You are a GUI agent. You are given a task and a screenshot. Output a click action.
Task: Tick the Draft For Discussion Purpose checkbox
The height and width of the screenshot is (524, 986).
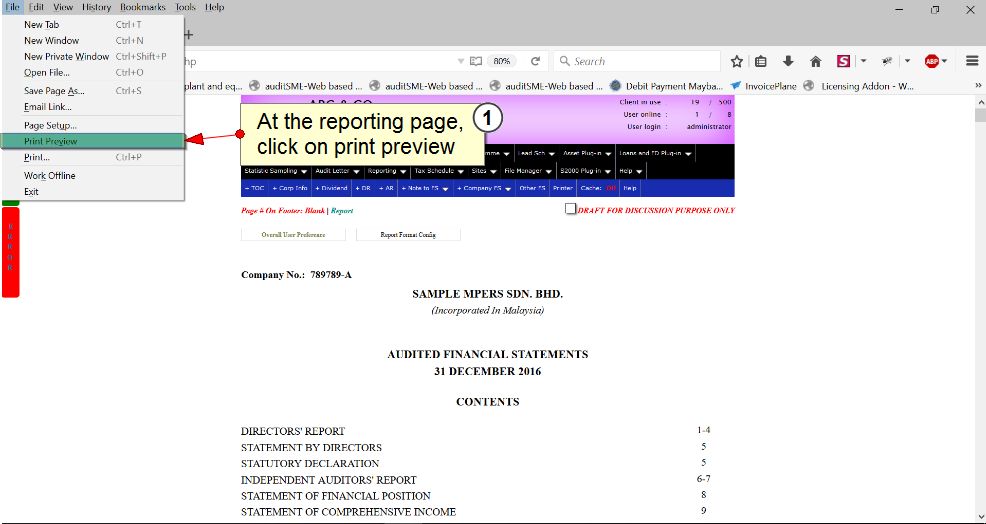pos(570,209)
